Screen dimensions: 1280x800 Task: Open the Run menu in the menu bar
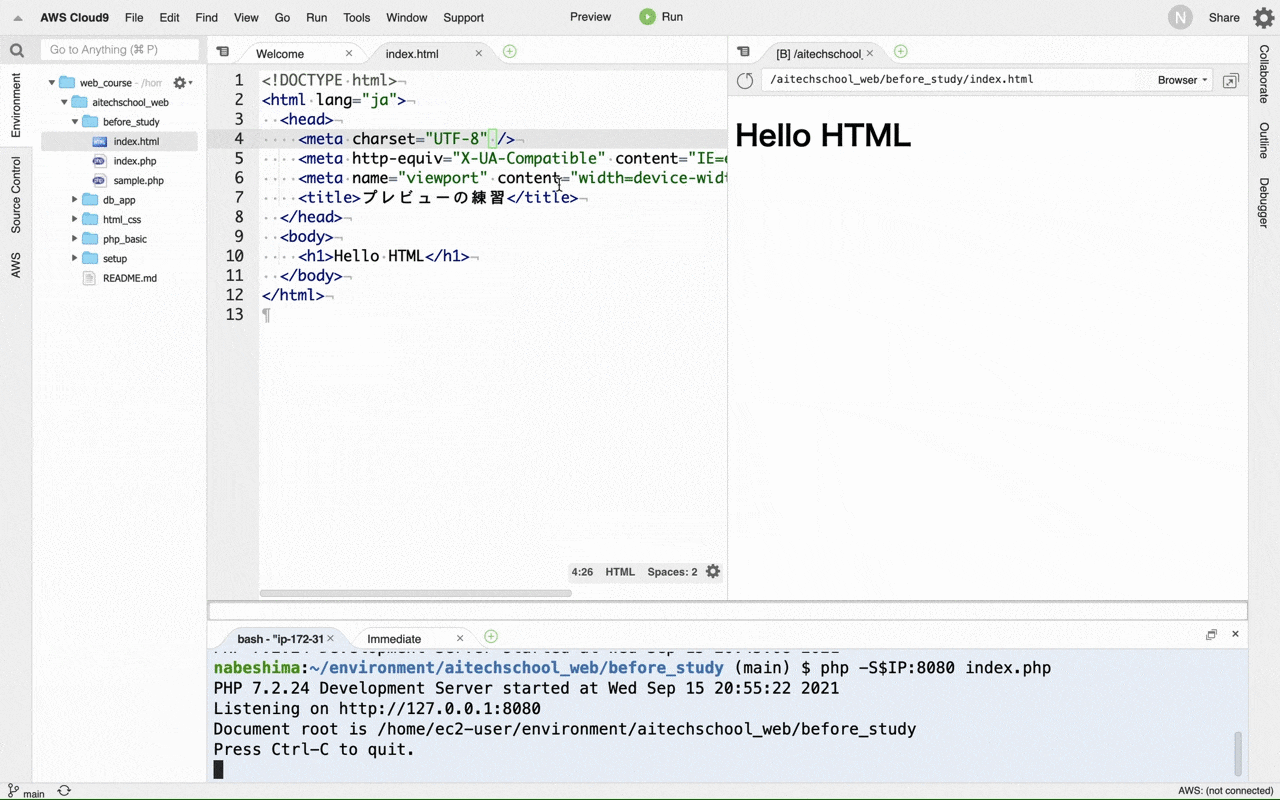coord(316,18)
